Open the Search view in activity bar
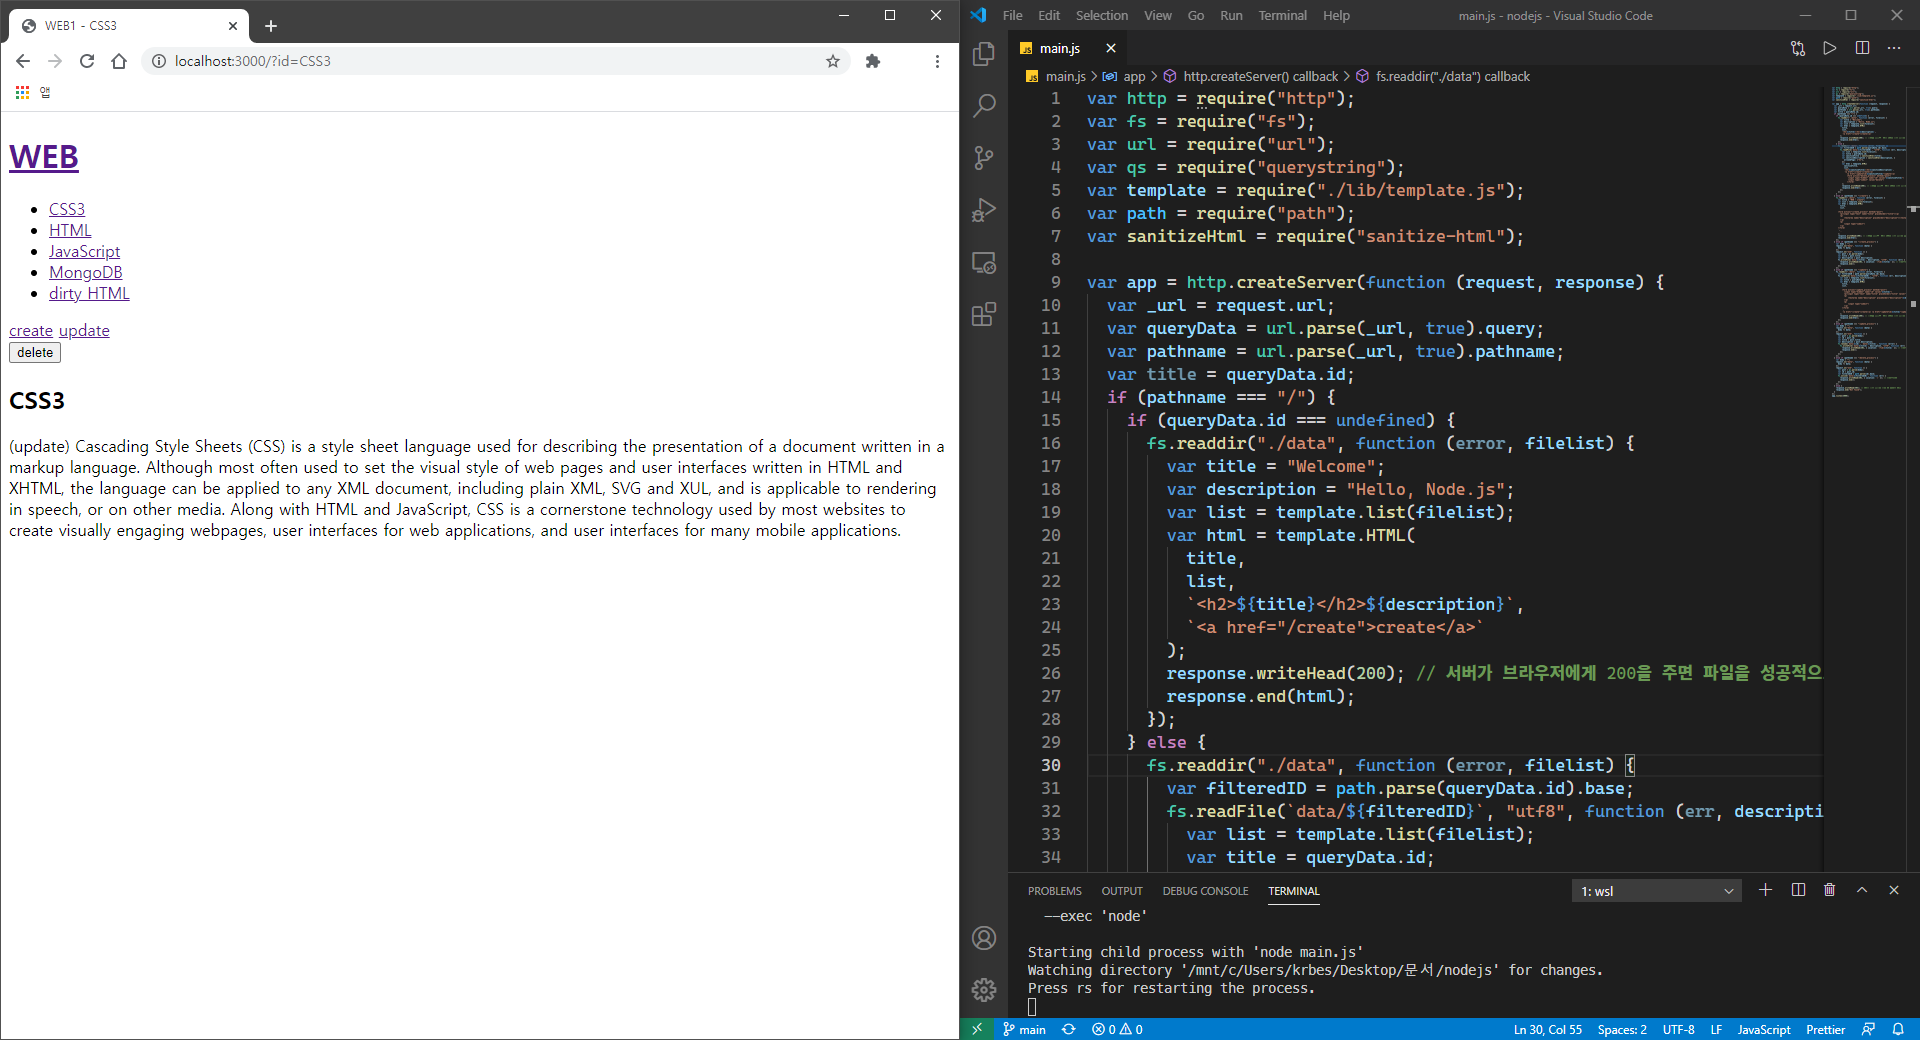1922x1040 pixels. click(x=984, y=105)
